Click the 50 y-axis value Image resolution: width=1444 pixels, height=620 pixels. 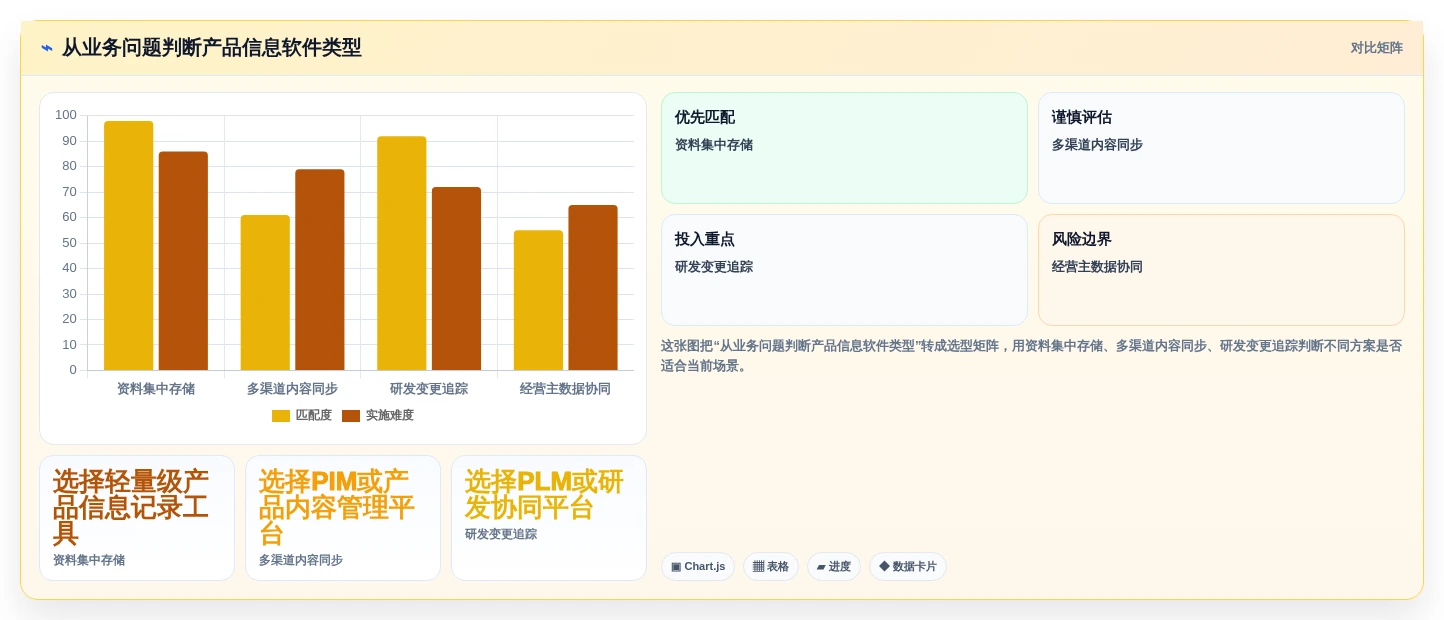(69, 243)
